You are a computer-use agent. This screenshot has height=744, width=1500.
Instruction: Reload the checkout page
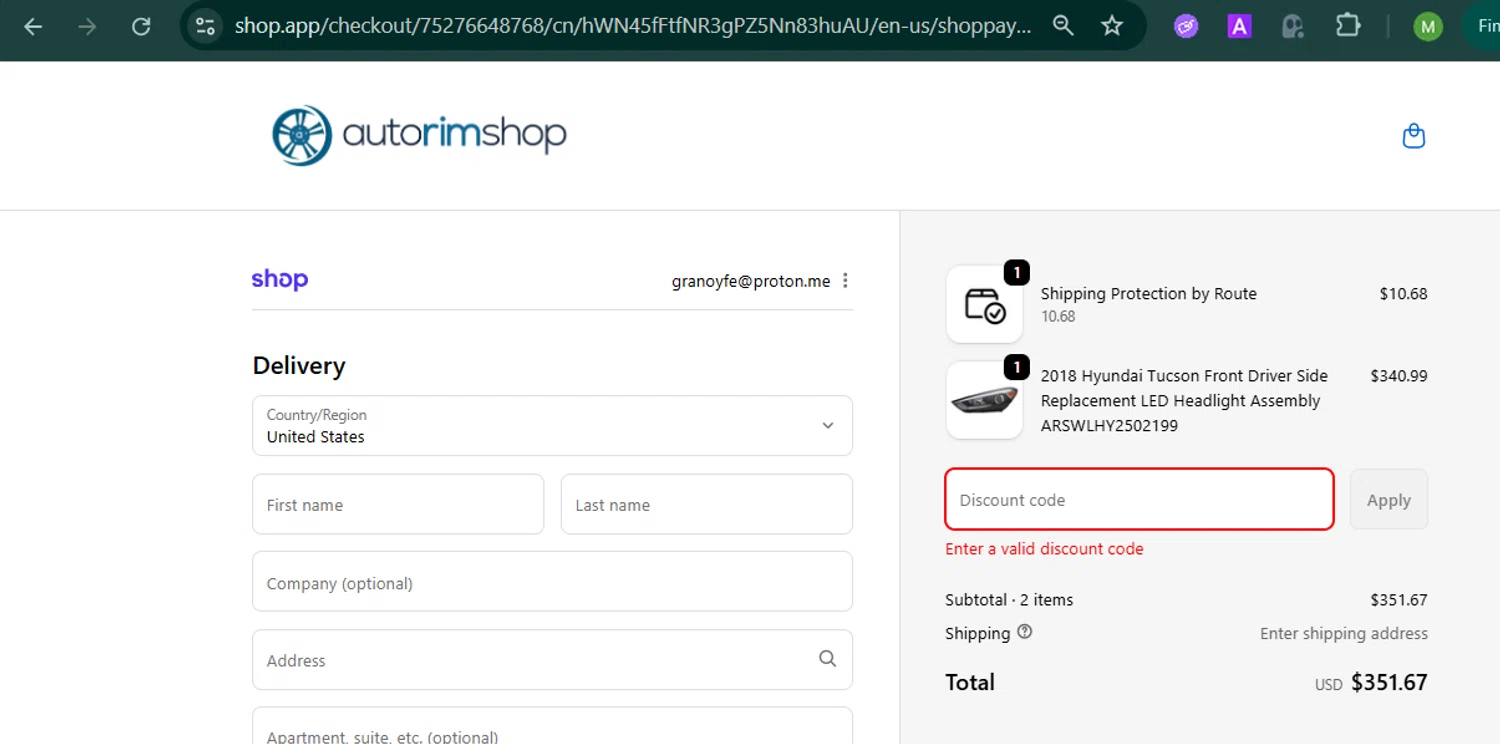click(141, 26)
